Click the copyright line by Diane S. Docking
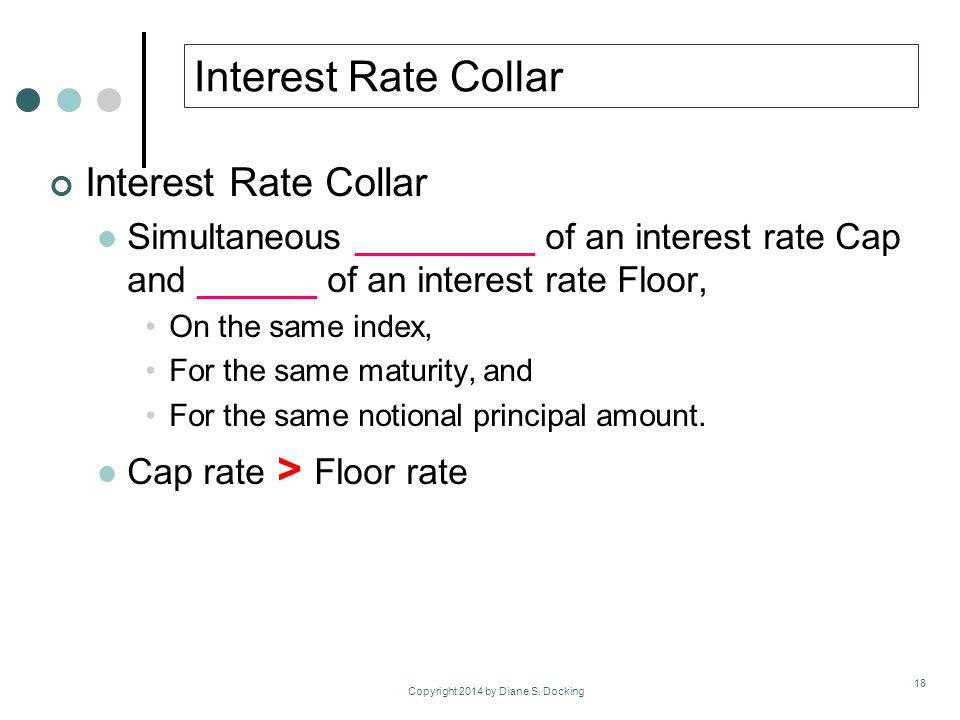The height and width of the screenshot is (720, 960). pos(496,691)
